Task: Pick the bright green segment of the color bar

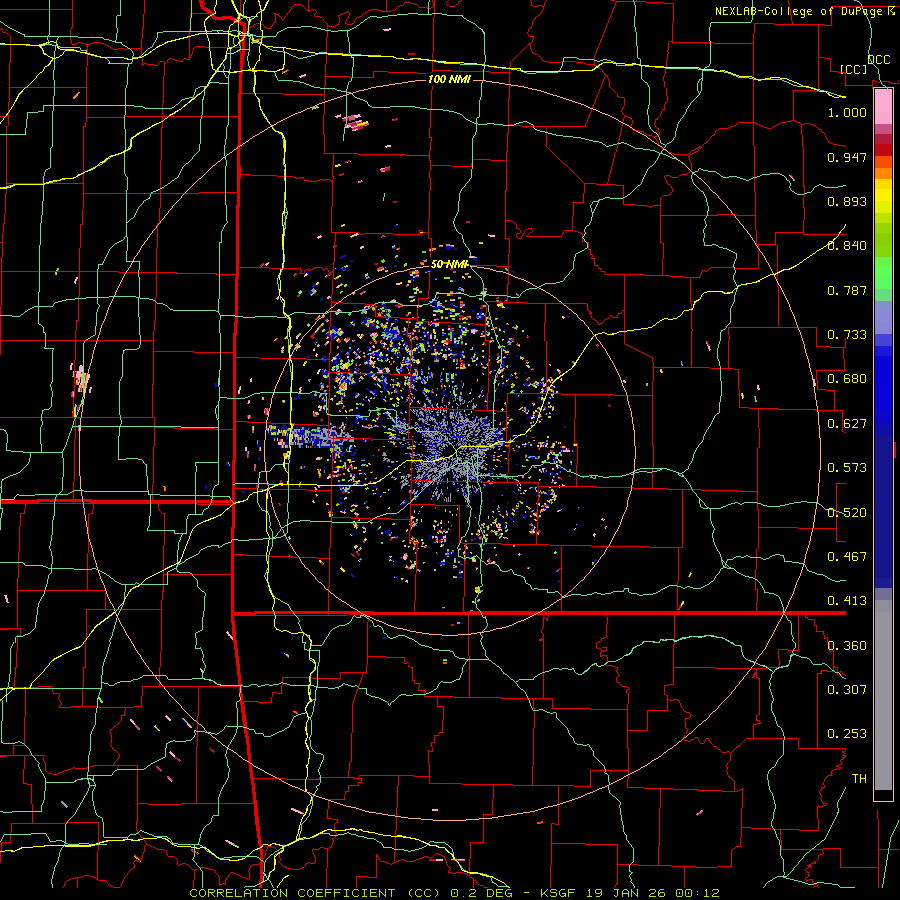Action: (x=883, y=273)
